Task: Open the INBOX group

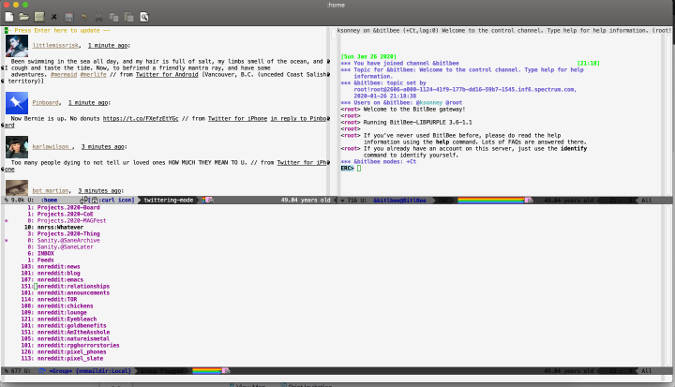Action: click(46, 254)
